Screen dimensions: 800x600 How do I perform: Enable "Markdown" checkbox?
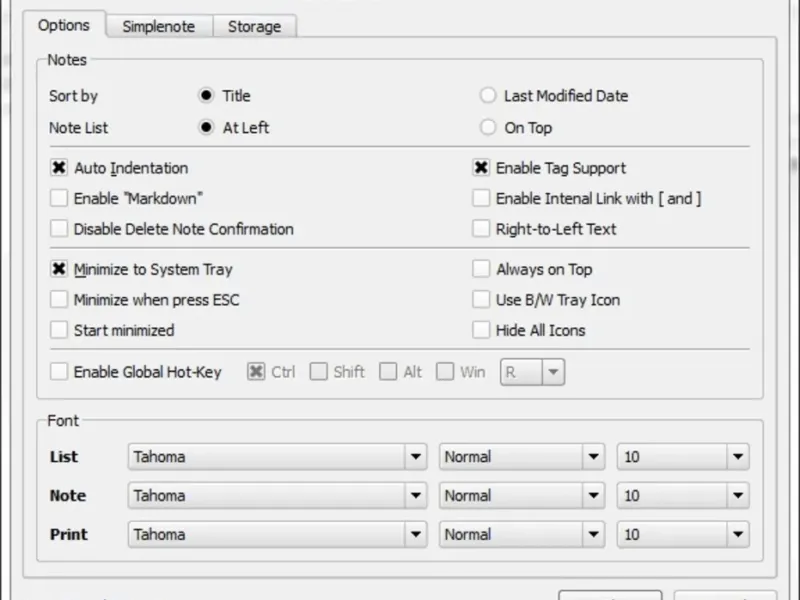59,198
